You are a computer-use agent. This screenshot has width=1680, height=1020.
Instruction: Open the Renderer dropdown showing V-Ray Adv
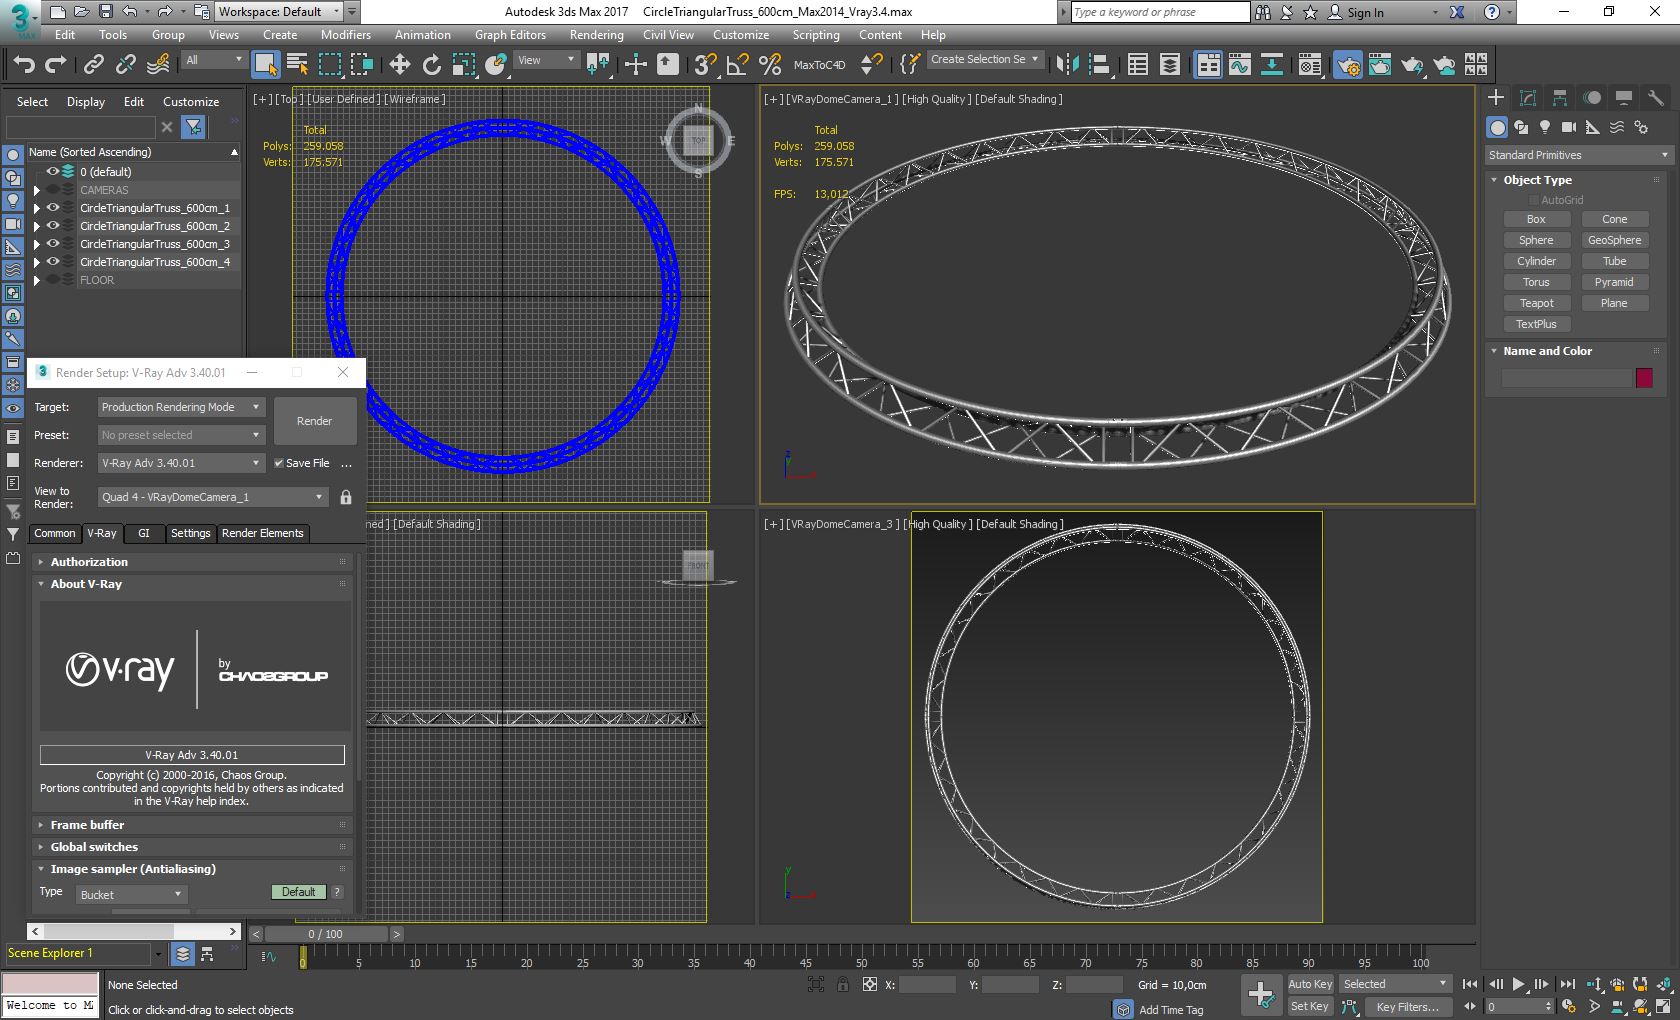tap(181, 463)
